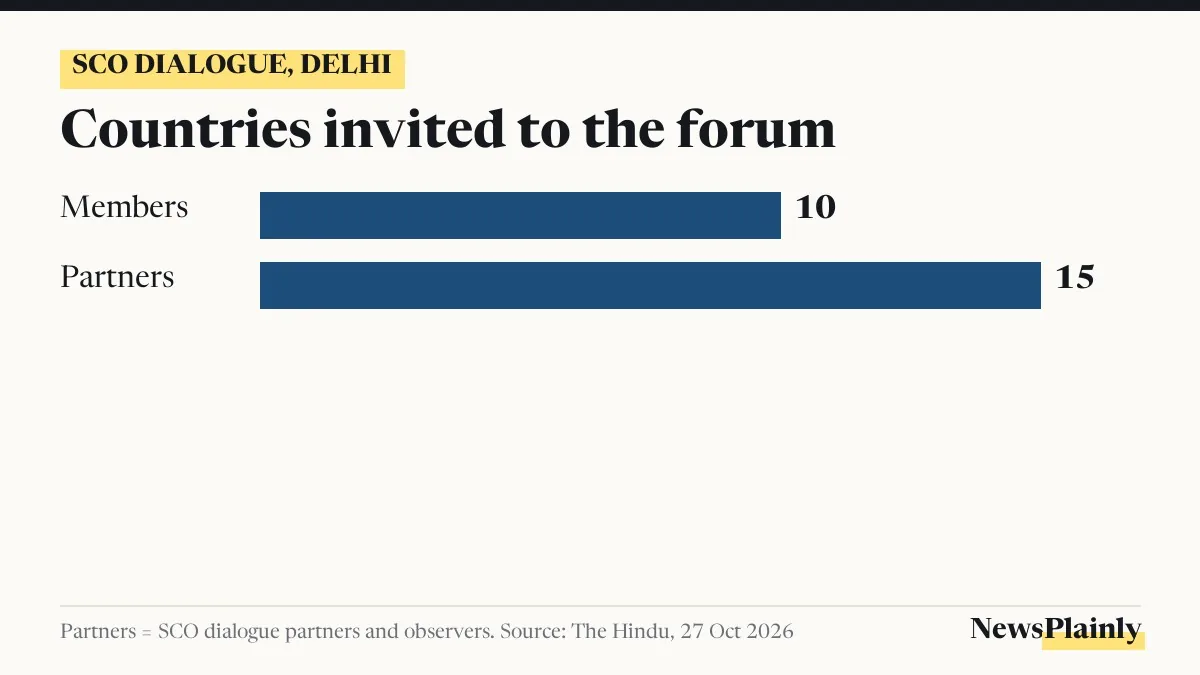
Task: Click the SCO DIALOGUE, DELHI tag
Action: (232, 68)
